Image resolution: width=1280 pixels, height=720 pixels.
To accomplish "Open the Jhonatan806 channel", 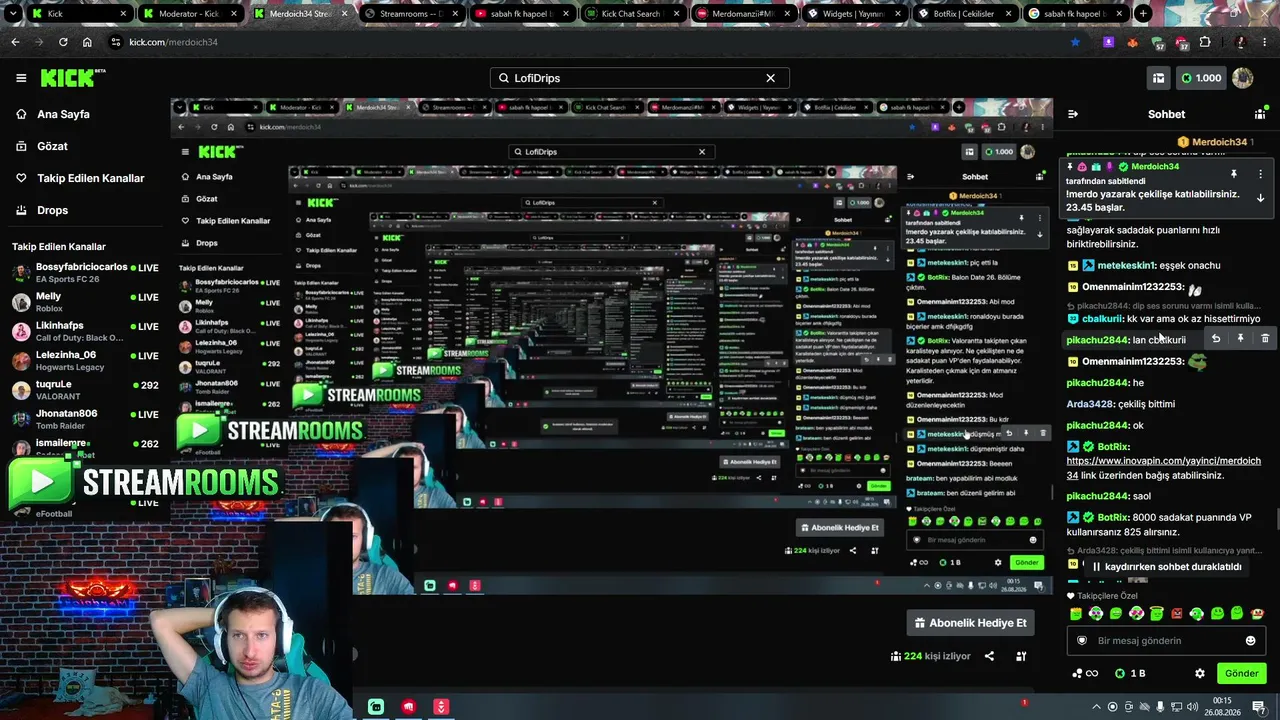I will [x=85, y=418].
